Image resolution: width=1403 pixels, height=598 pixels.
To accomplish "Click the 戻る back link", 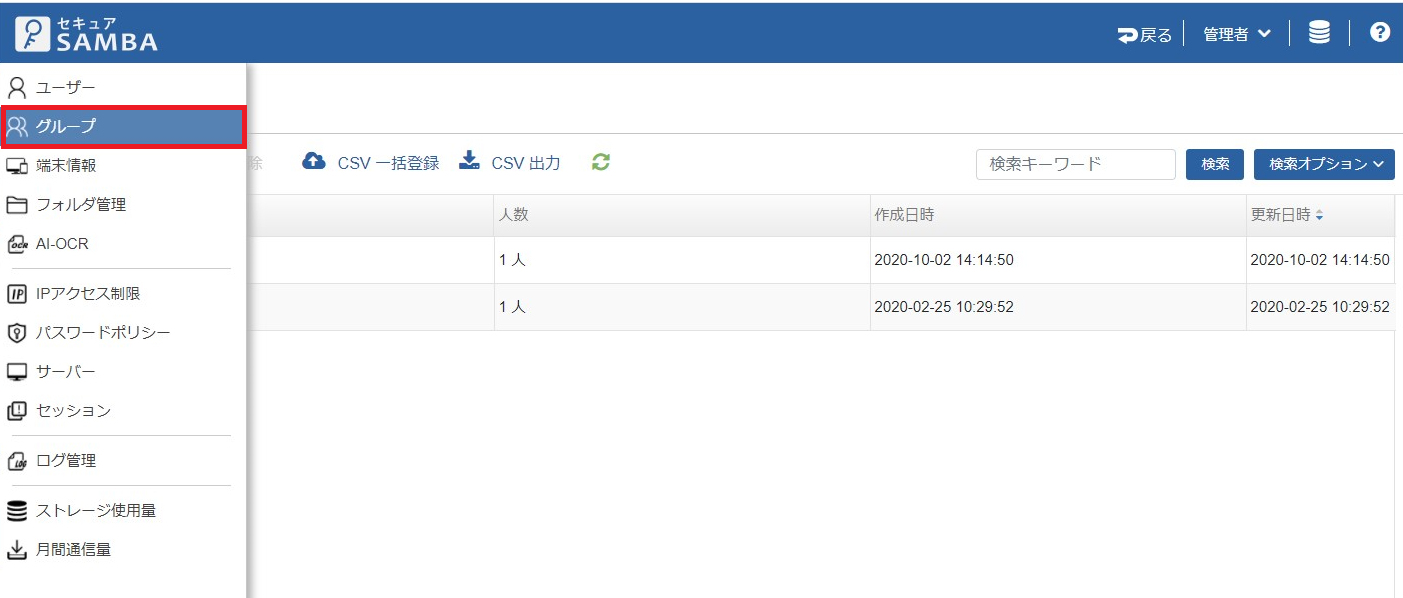I will [x=1145, y=34].
